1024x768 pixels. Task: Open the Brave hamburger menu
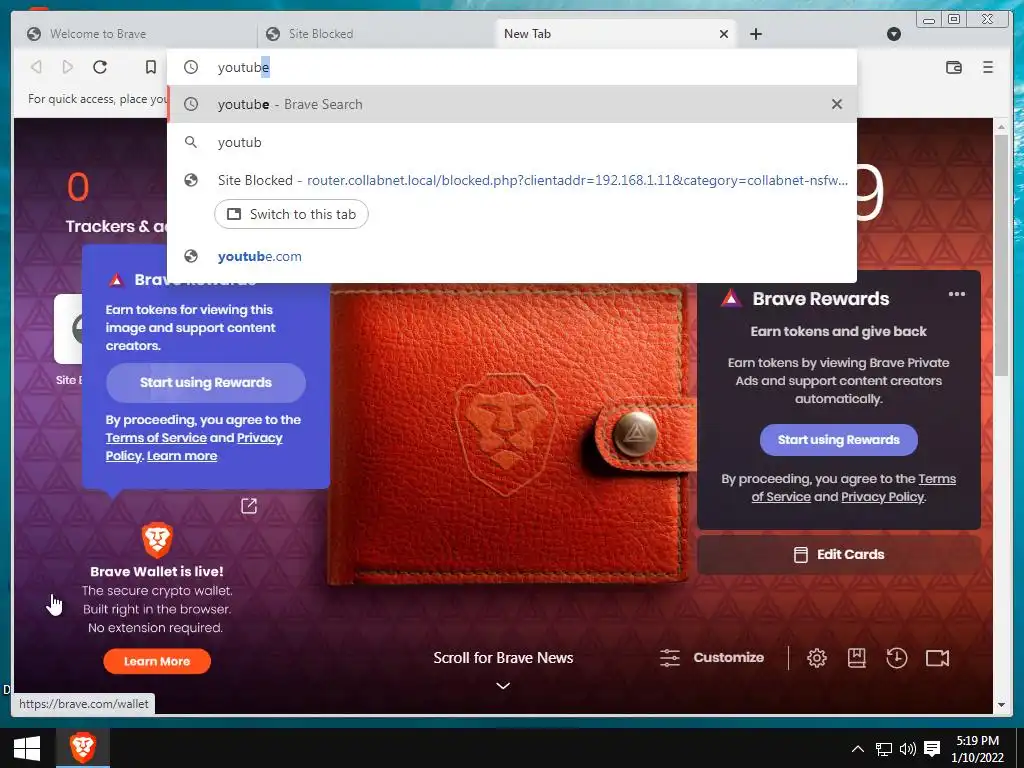[987, 67]
